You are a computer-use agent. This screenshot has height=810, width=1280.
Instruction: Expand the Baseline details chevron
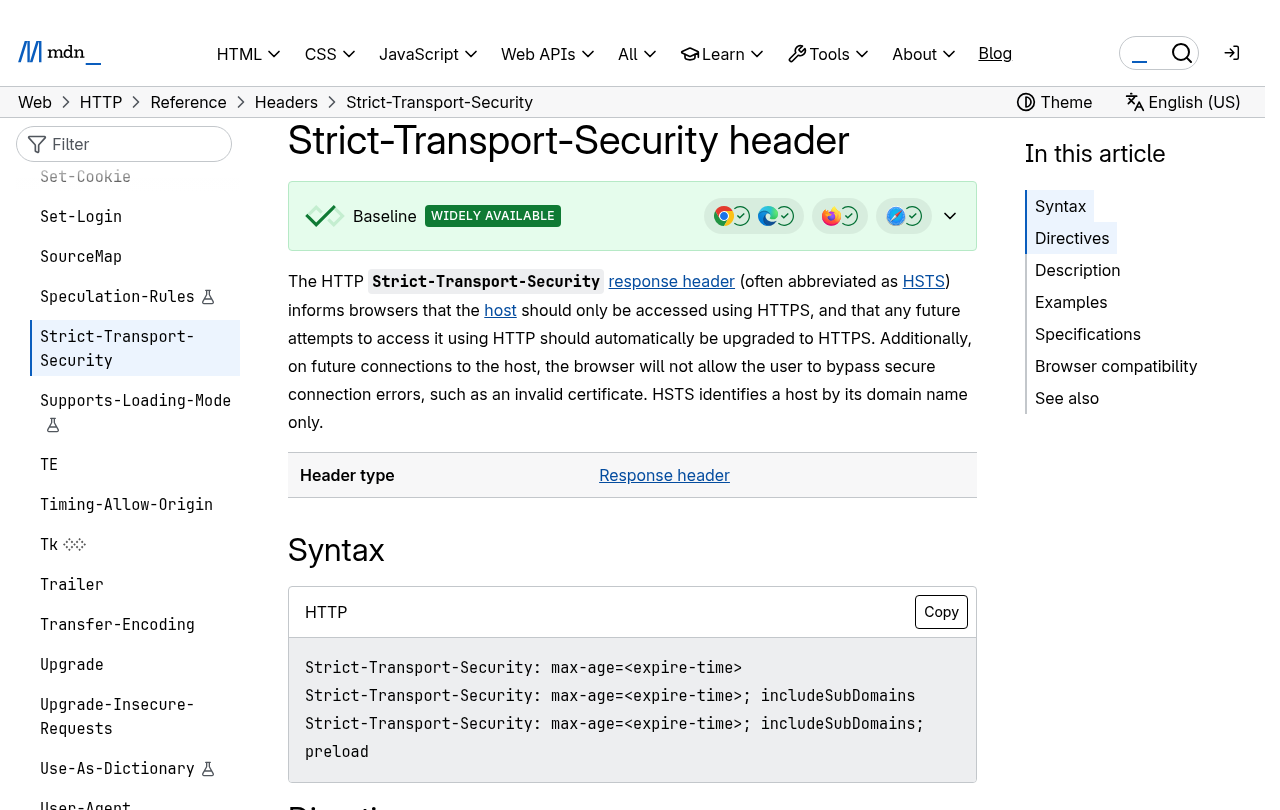pyautogui.click(x=950, y=216)
